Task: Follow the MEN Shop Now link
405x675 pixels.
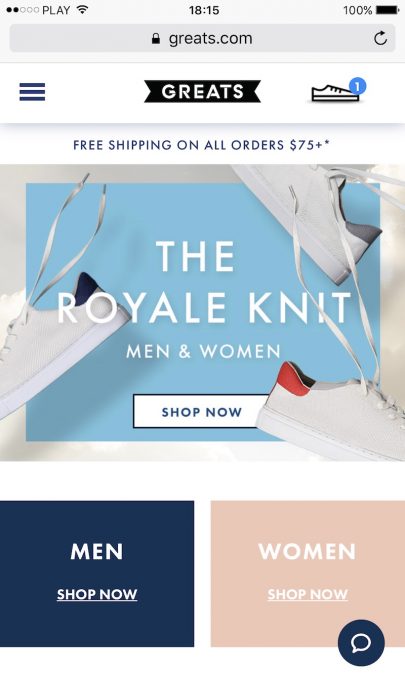Action: point(97,594)
